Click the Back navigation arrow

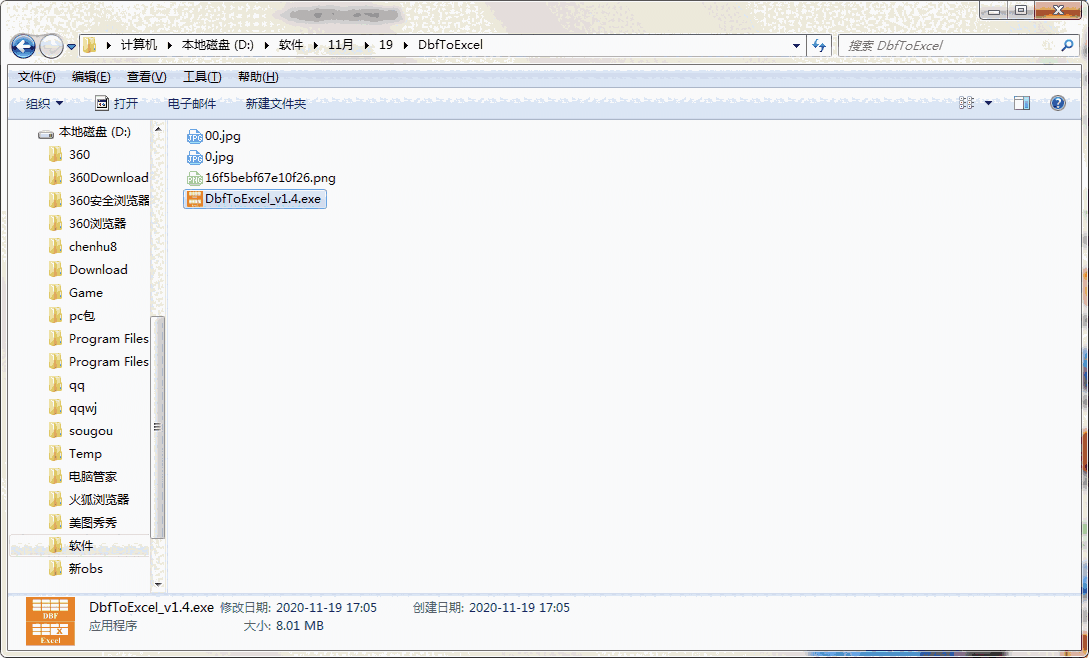point(22,46)
